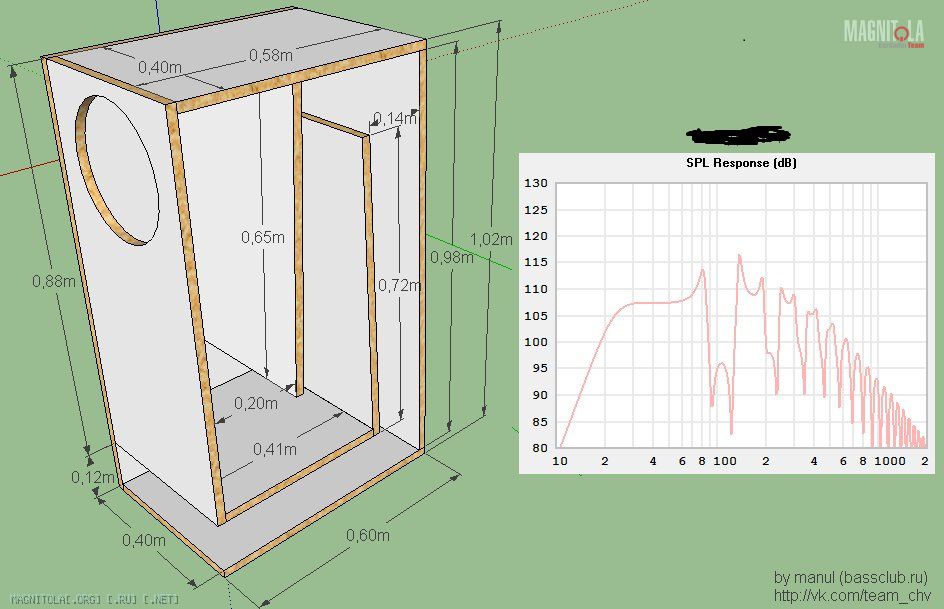Click the 'by manul (bassclub.ru)' credit text
944x609 pixels.
pos(851,577)
